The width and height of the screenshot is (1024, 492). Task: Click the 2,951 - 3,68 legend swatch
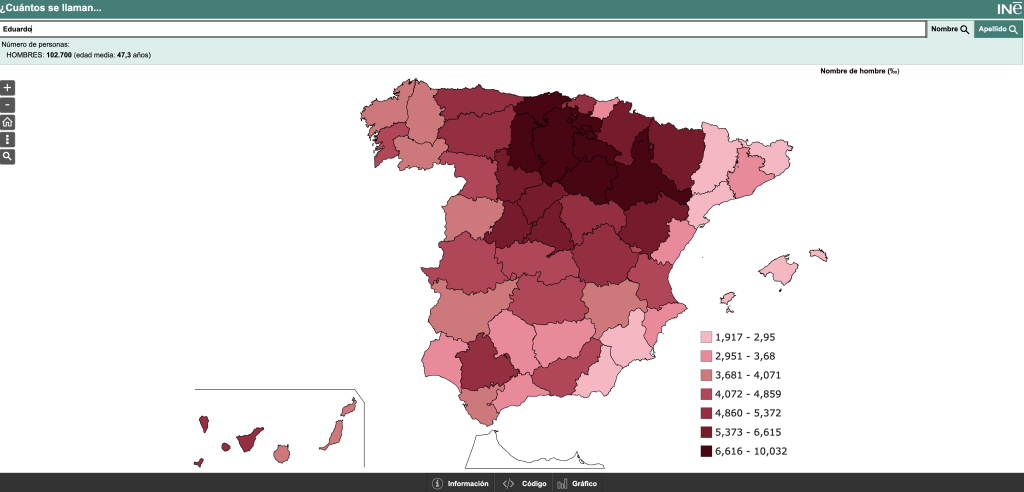[706, 356]
